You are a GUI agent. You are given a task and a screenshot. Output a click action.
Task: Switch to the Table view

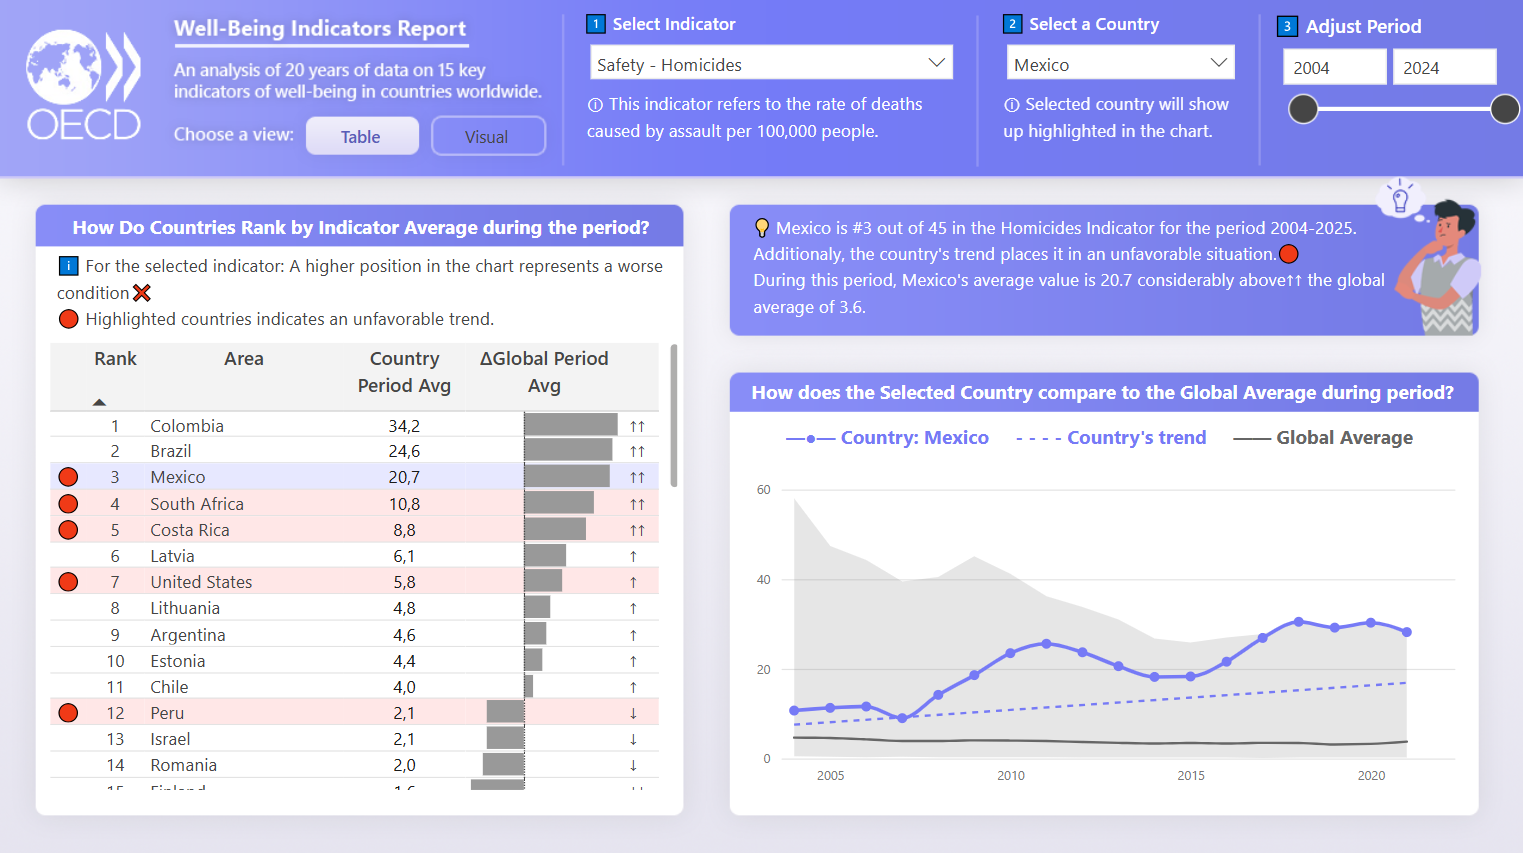click(x=361, y=136)
